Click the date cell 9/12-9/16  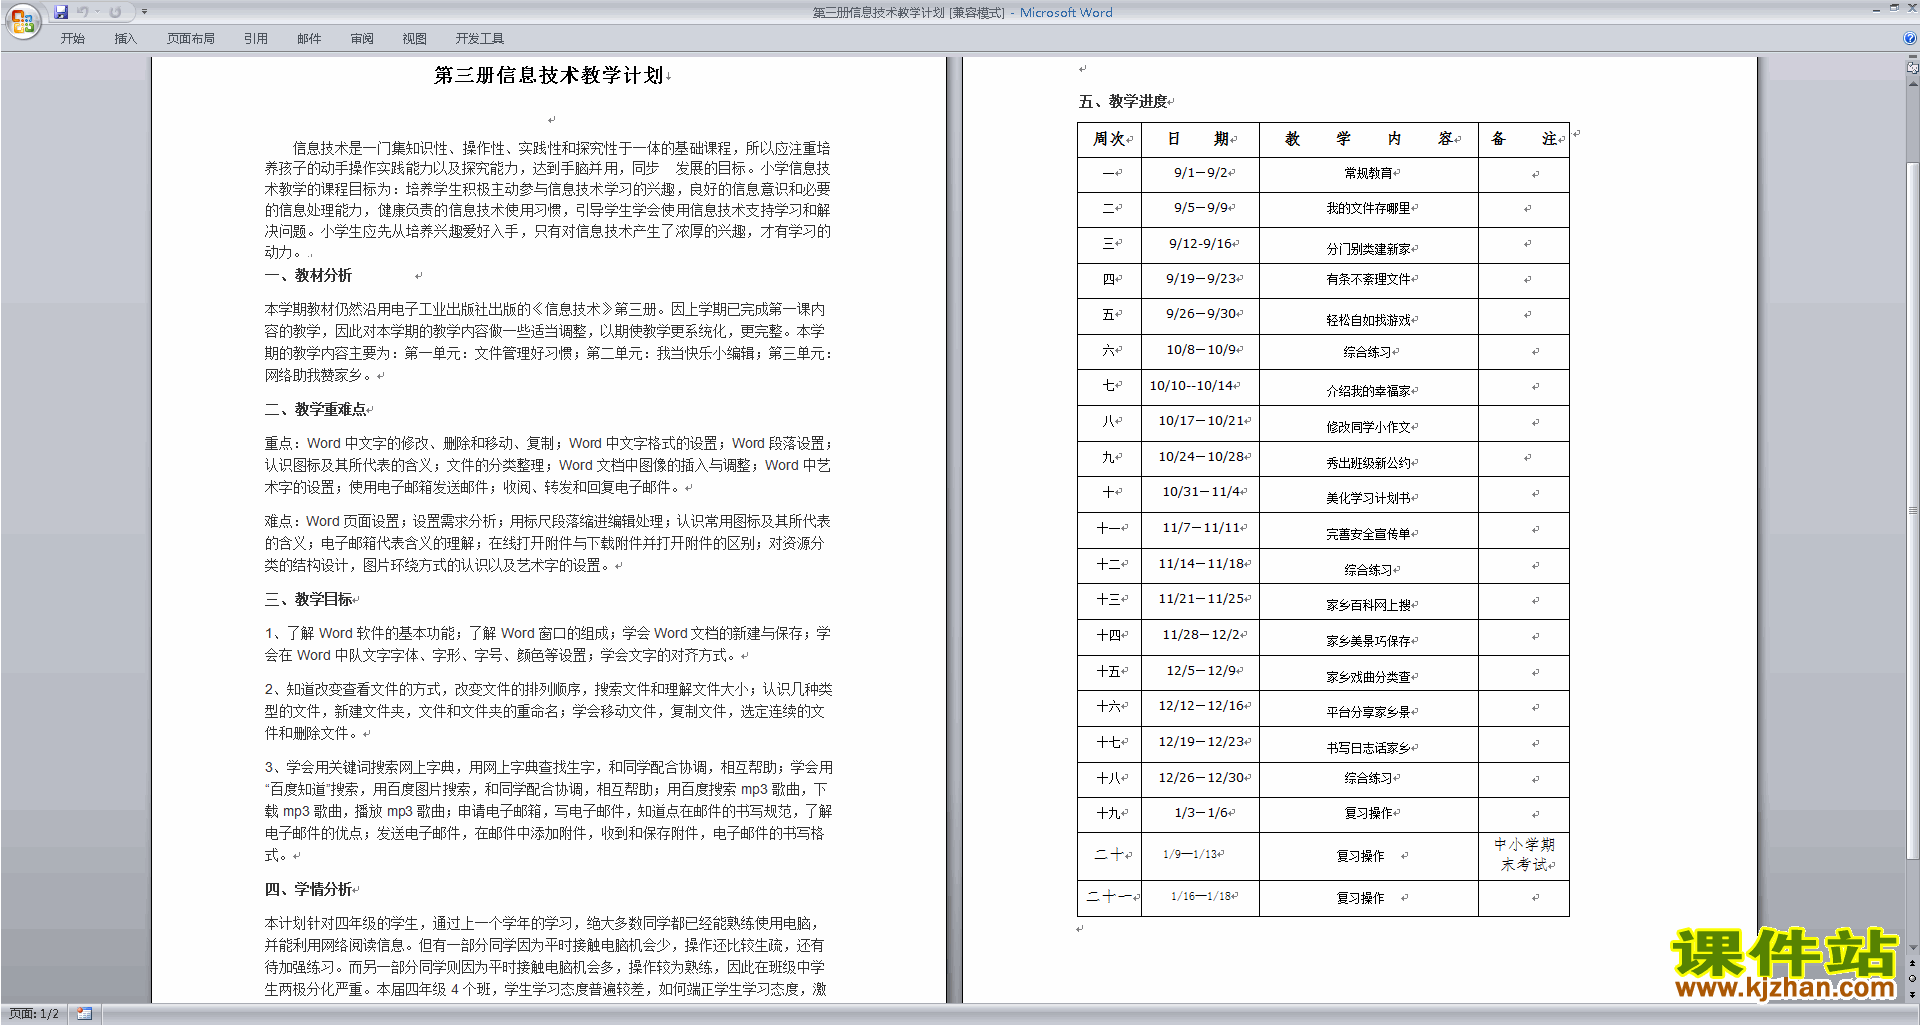pos(1201,243)
